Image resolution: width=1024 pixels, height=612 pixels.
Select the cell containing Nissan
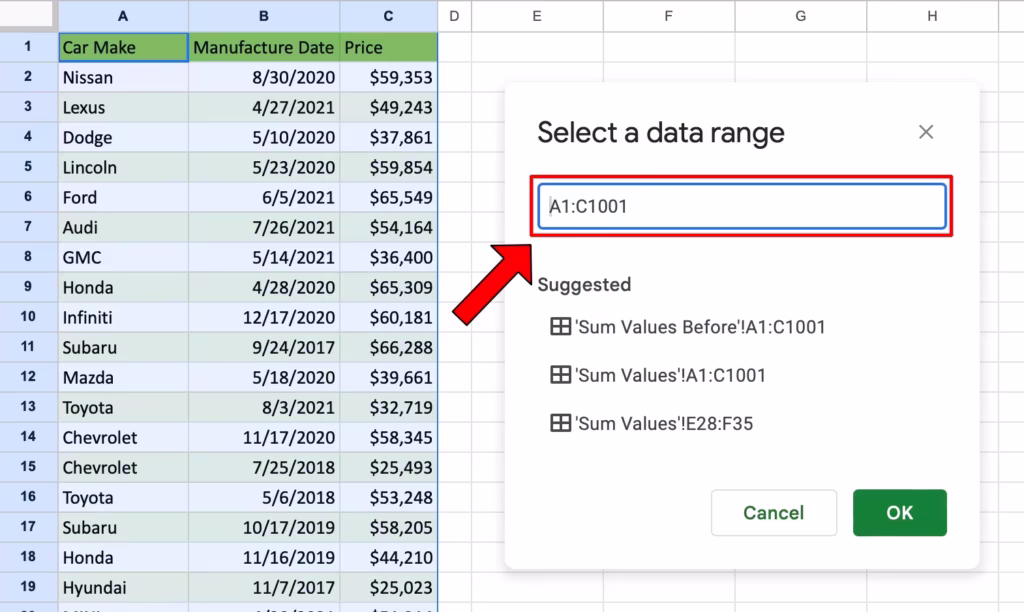[x=123, y=77]
